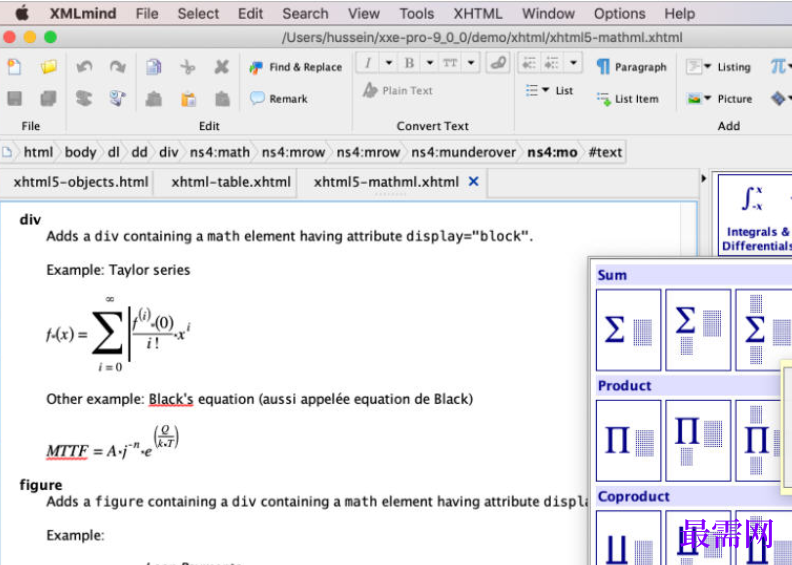Click the sigma in the Taylor series formula
The image size is (792, 565).
point(107,332)
